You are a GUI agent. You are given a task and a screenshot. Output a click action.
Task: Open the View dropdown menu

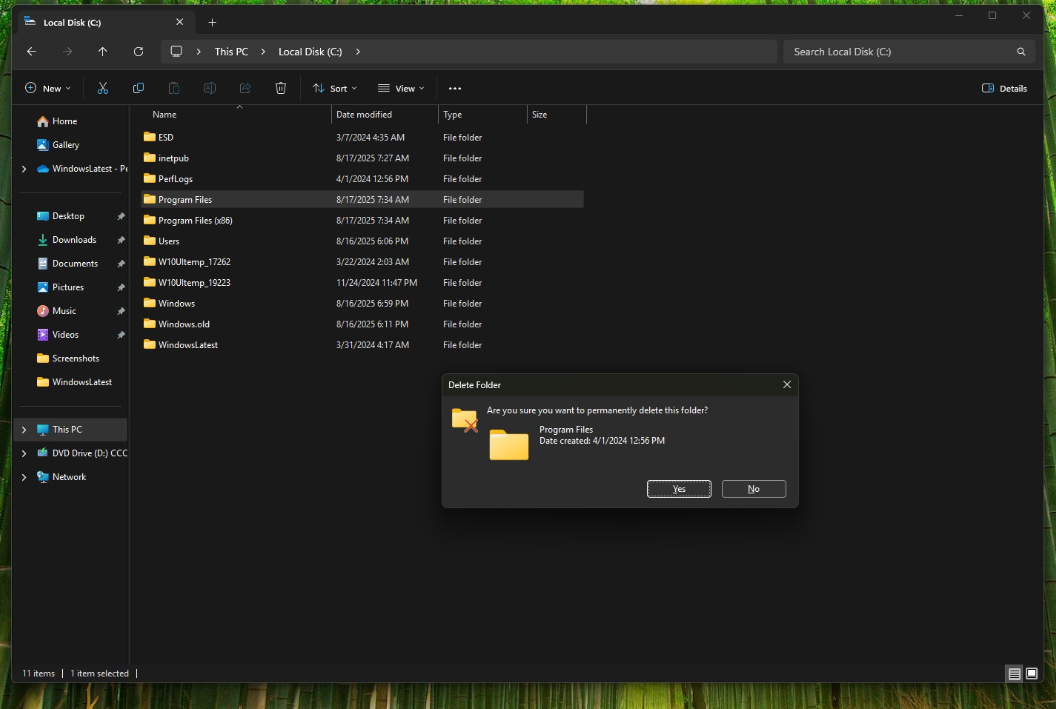[x=401, y=88]
